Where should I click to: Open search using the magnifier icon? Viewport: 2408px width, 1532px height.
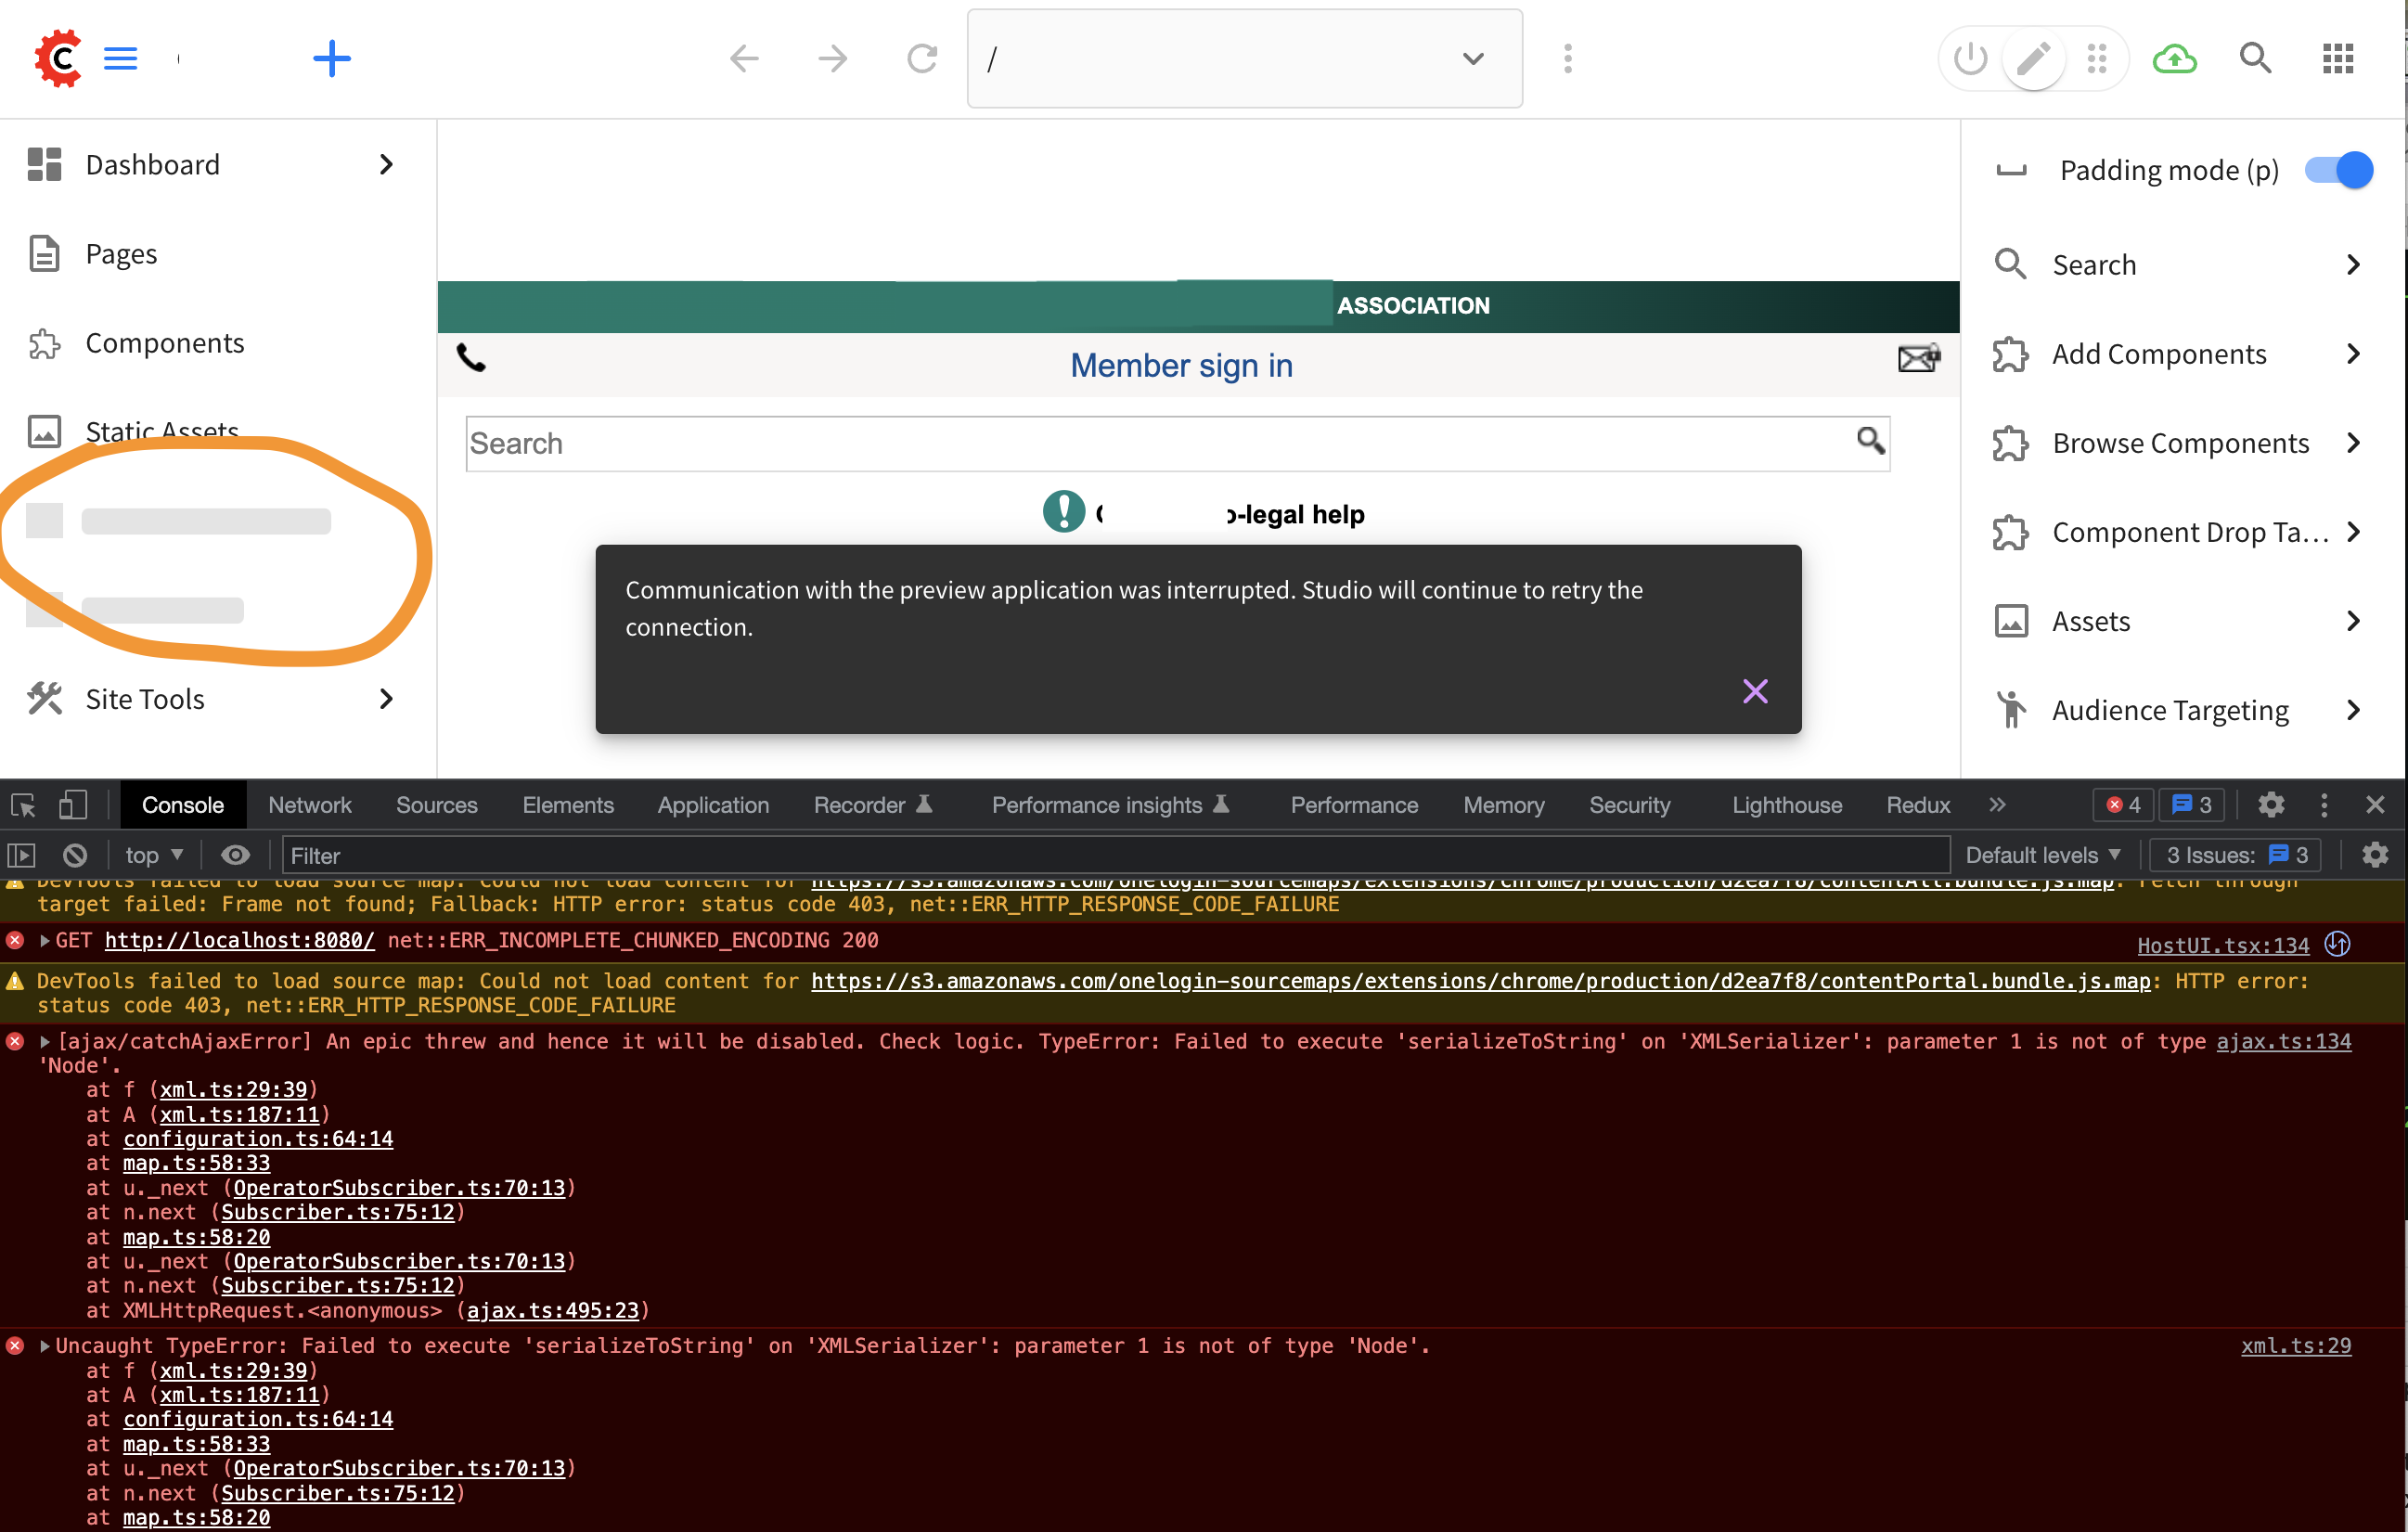[2254, 58]
